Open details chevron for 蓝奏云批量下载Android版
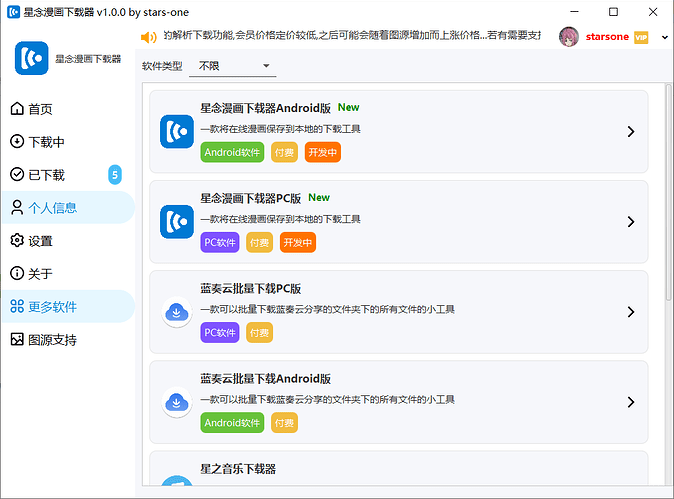The height and width of the screenshot is (499, 674). coord(631,402)
